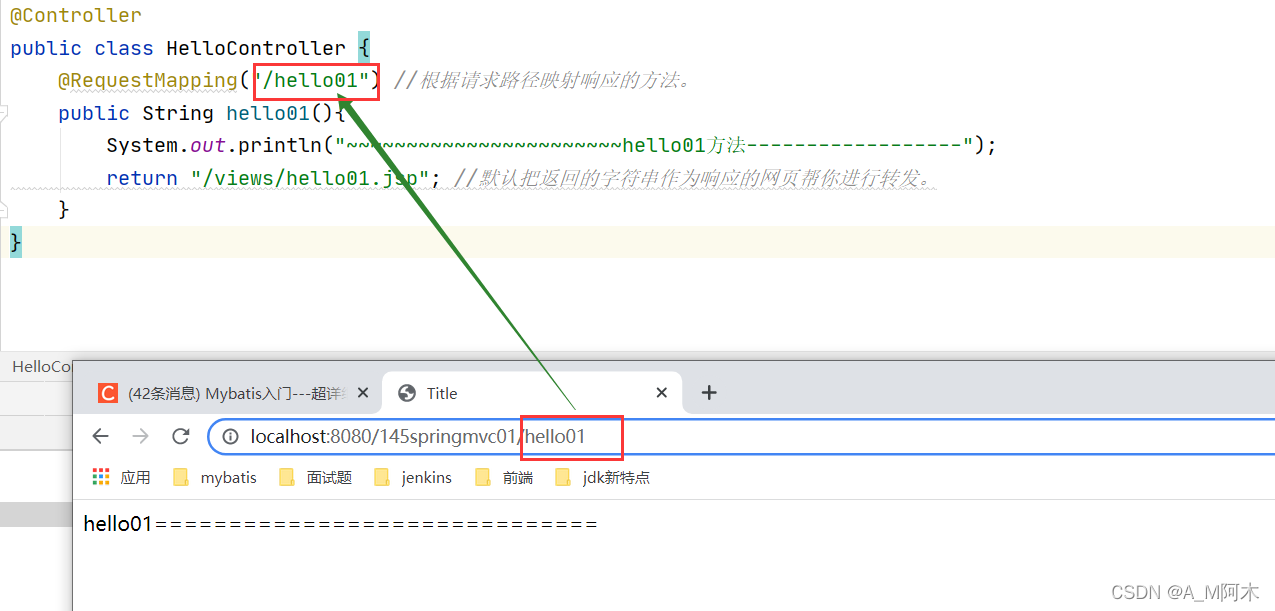Viewport: 1275px width, 611px height.
Task: Click the hello01() method name
Action: point(268,113)
